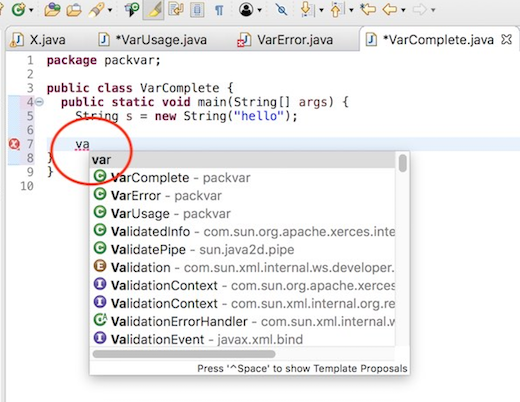Click the Open Type folder icon
This screenshot has height=402, width=520.
coord(52,10)
